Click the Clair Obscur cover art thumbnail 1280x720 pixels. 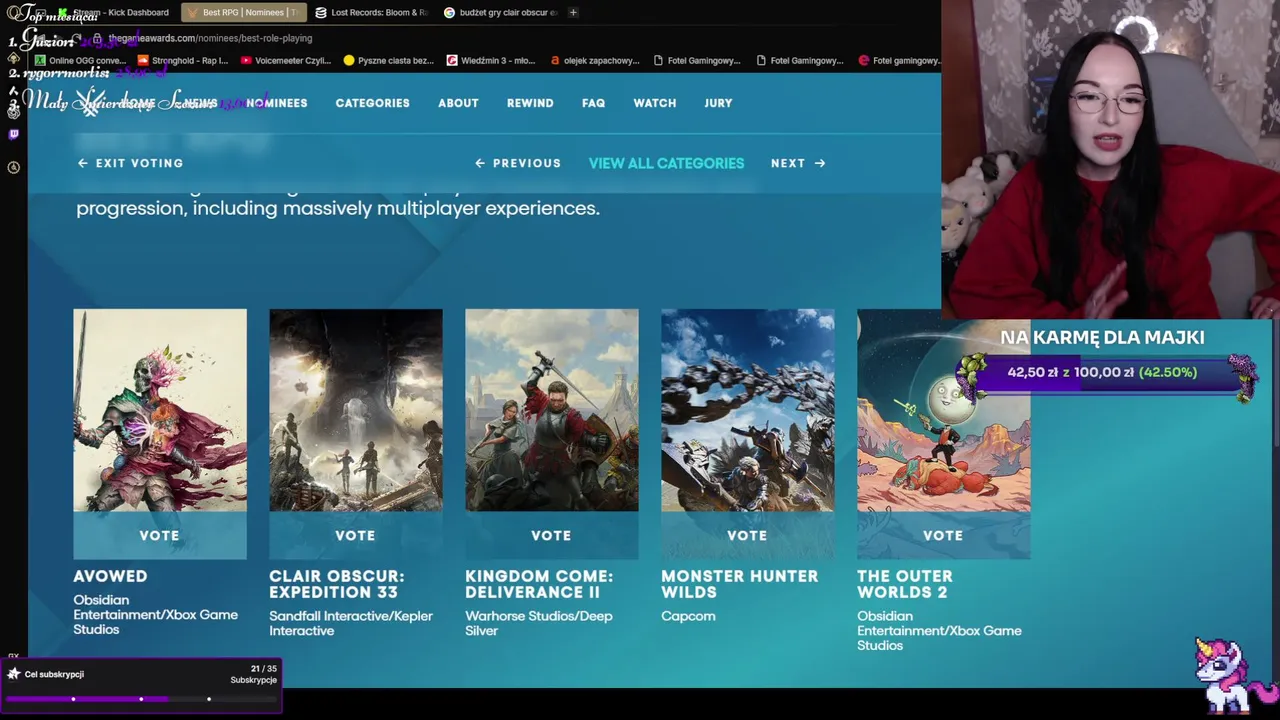pyautogui.click(x=356, y=410)
